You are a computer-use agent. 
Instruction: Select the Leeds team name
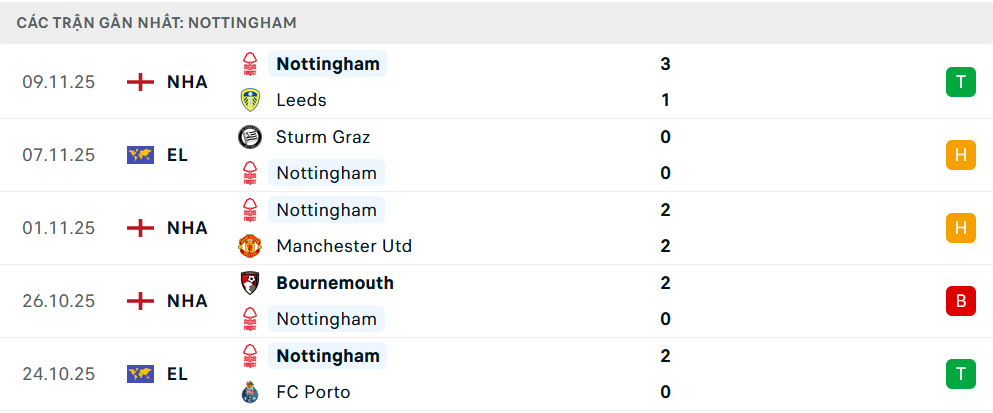tap(301, 100)
